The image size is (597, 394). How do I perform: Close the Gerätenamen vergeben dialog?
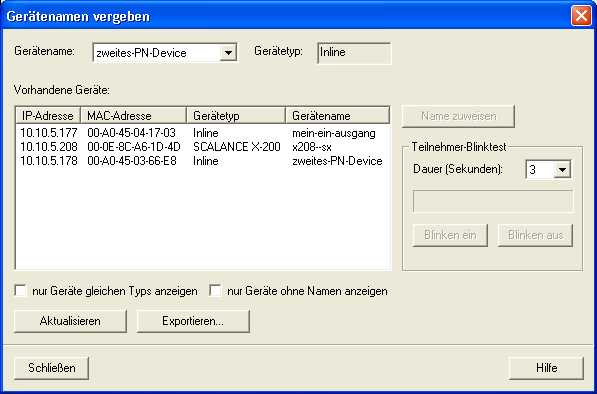click(x=581, y=16)
